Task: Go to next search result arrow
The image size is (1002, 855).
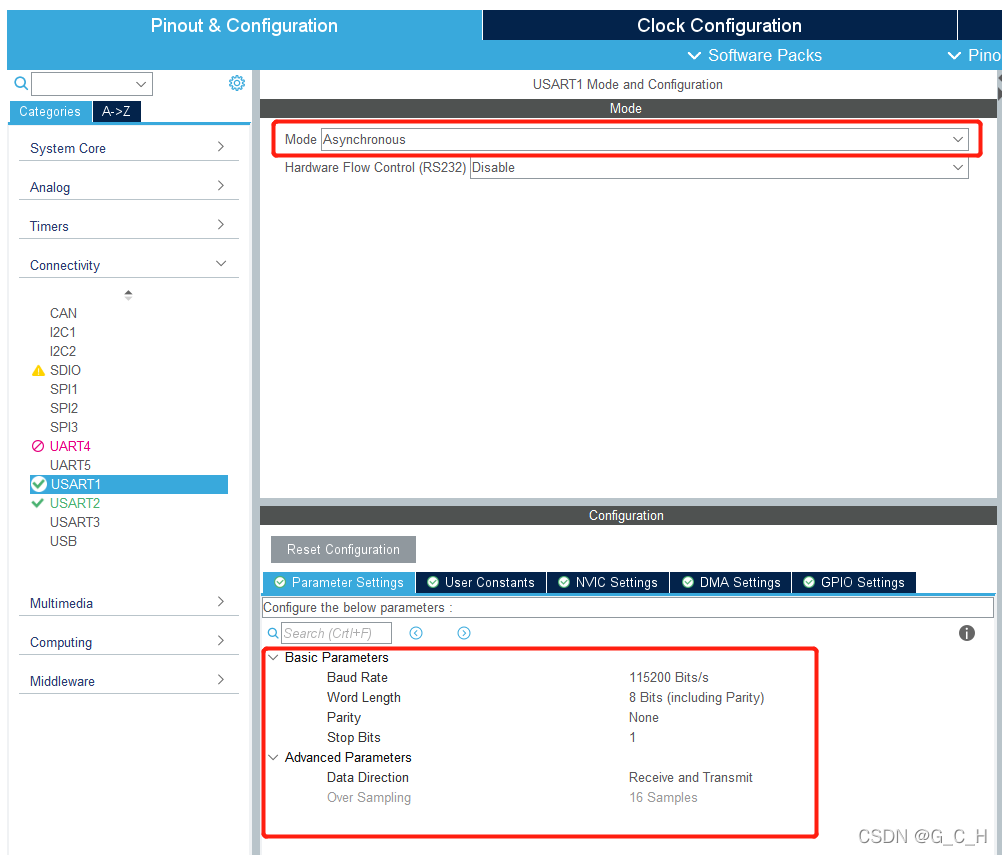Action: point(464,633)
